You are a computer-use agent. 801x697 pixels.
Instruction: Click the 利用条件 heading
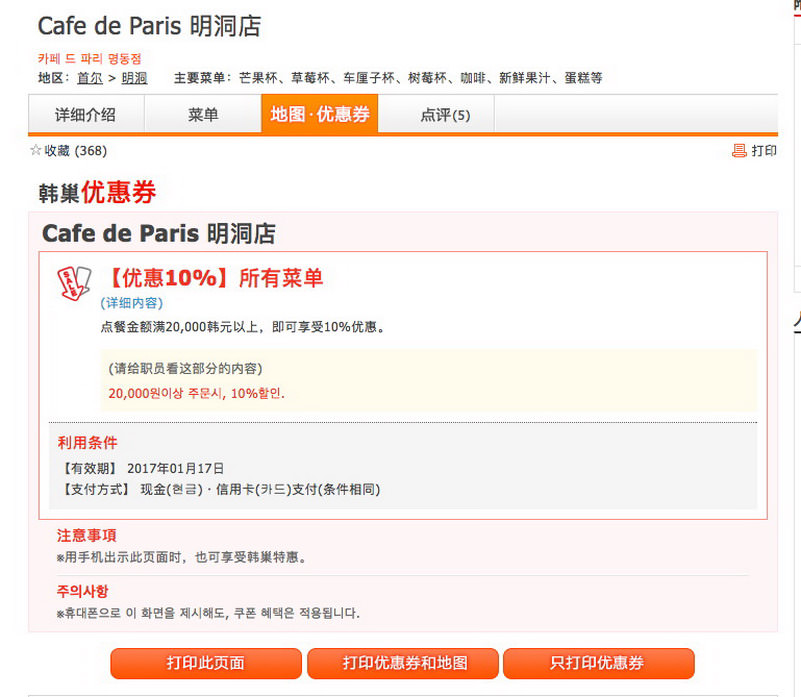coord(87,443)
